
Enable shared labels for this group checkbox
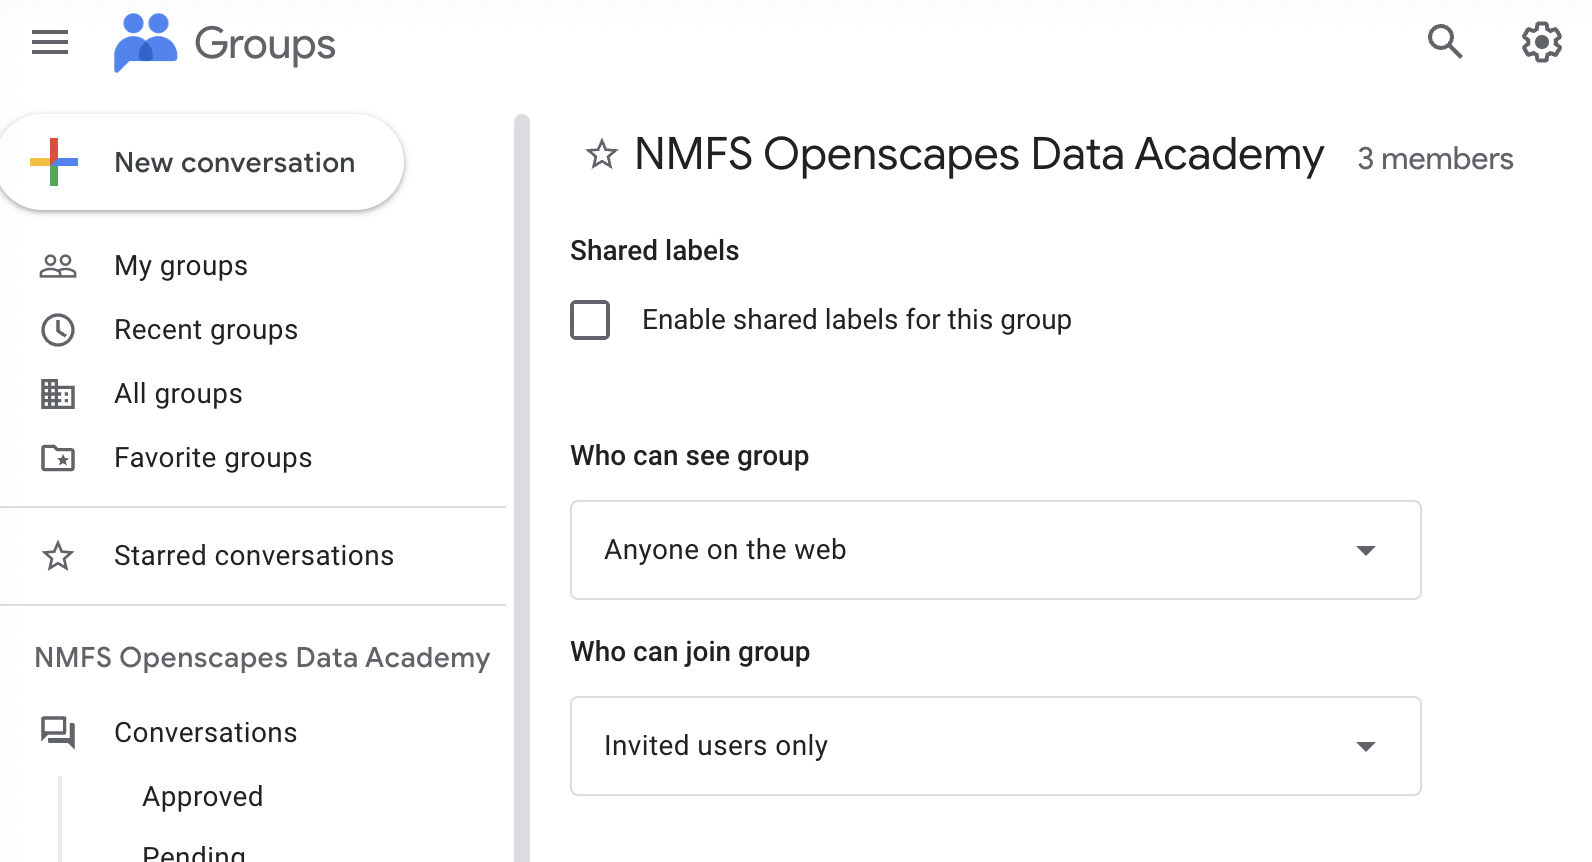(x=590, y=320)
